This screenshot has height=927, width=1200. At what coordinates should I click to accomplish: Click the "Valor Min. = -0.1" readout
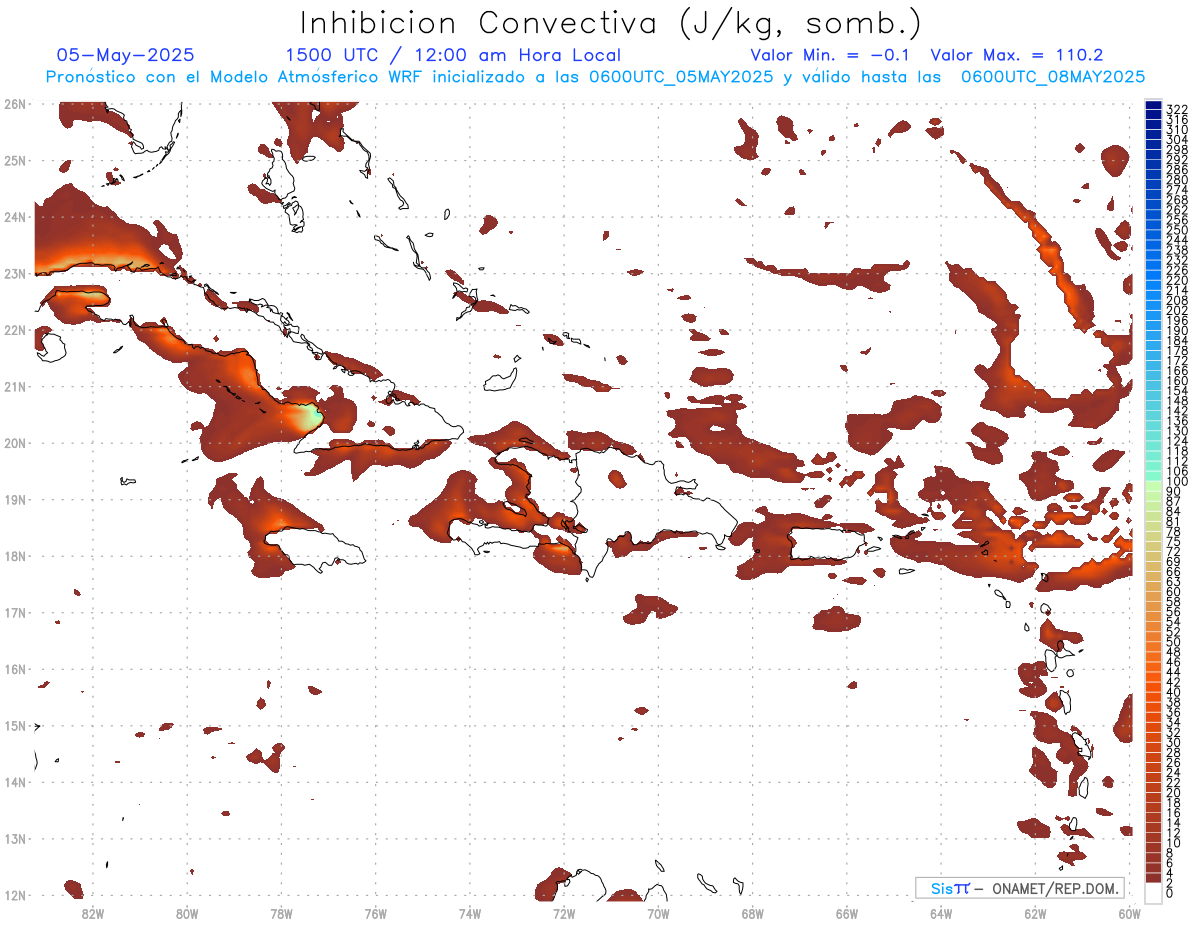point(829,56)
